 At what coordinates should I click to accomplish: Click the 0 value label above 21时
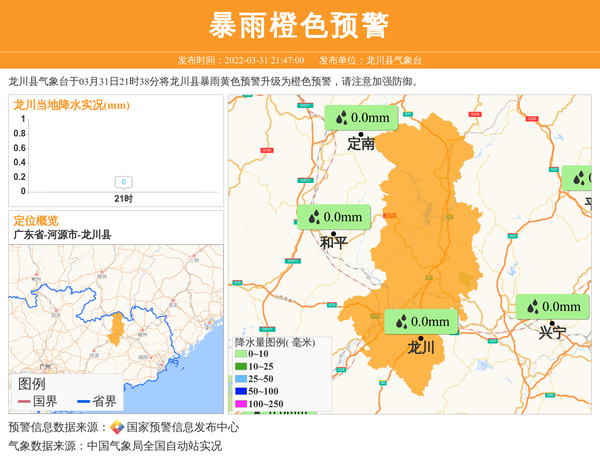pos(123,182)
